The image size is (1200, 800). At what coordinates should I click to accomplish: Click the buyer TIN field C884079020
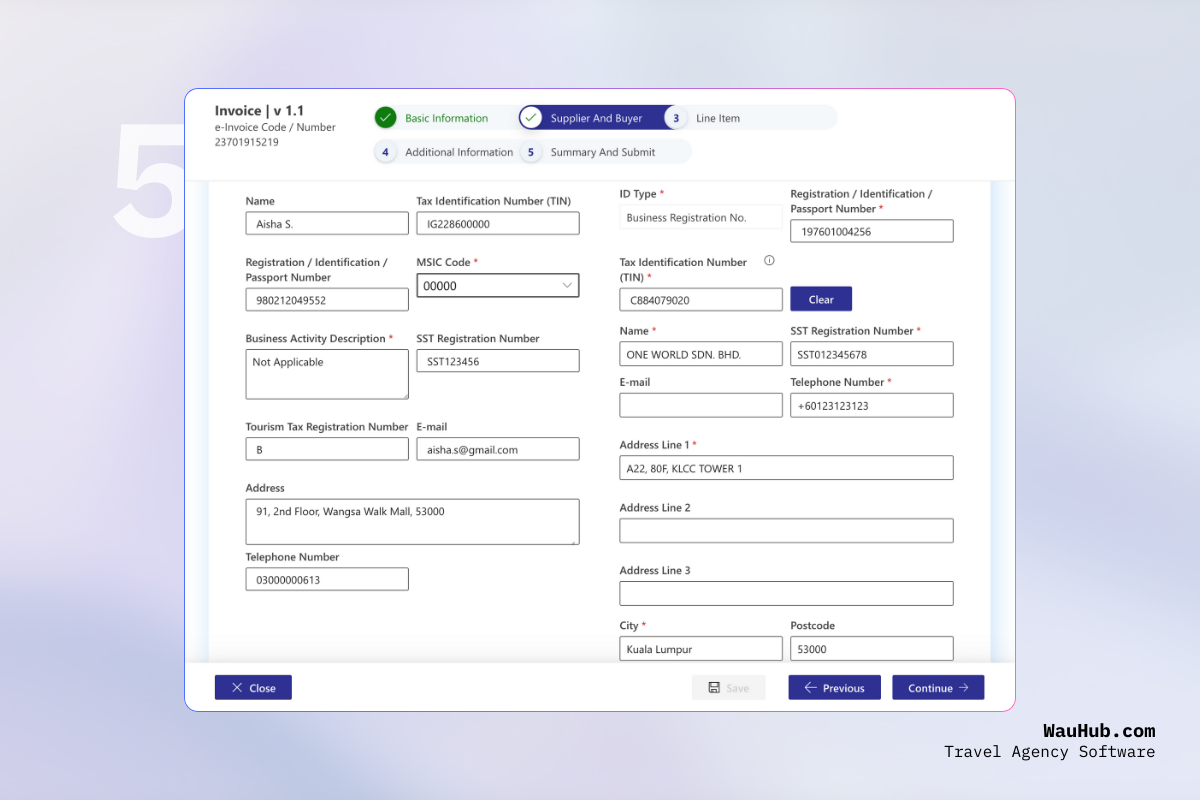(x=701, y=300)
